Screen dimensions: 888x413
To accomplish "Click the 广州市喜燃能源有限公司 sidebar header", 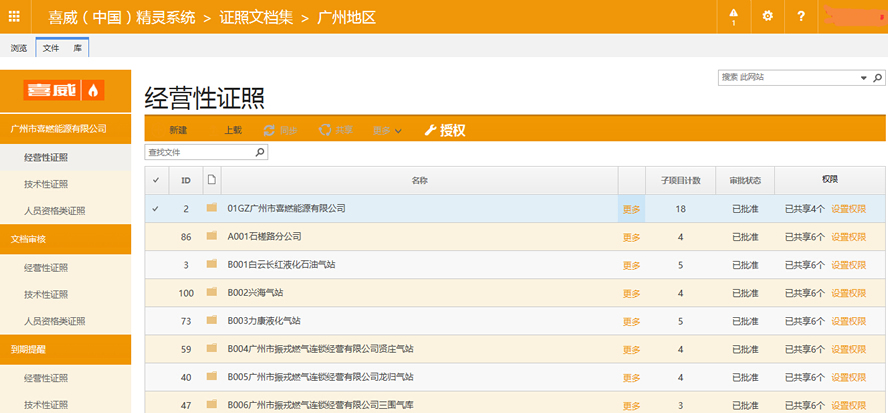I will [65, 129].
